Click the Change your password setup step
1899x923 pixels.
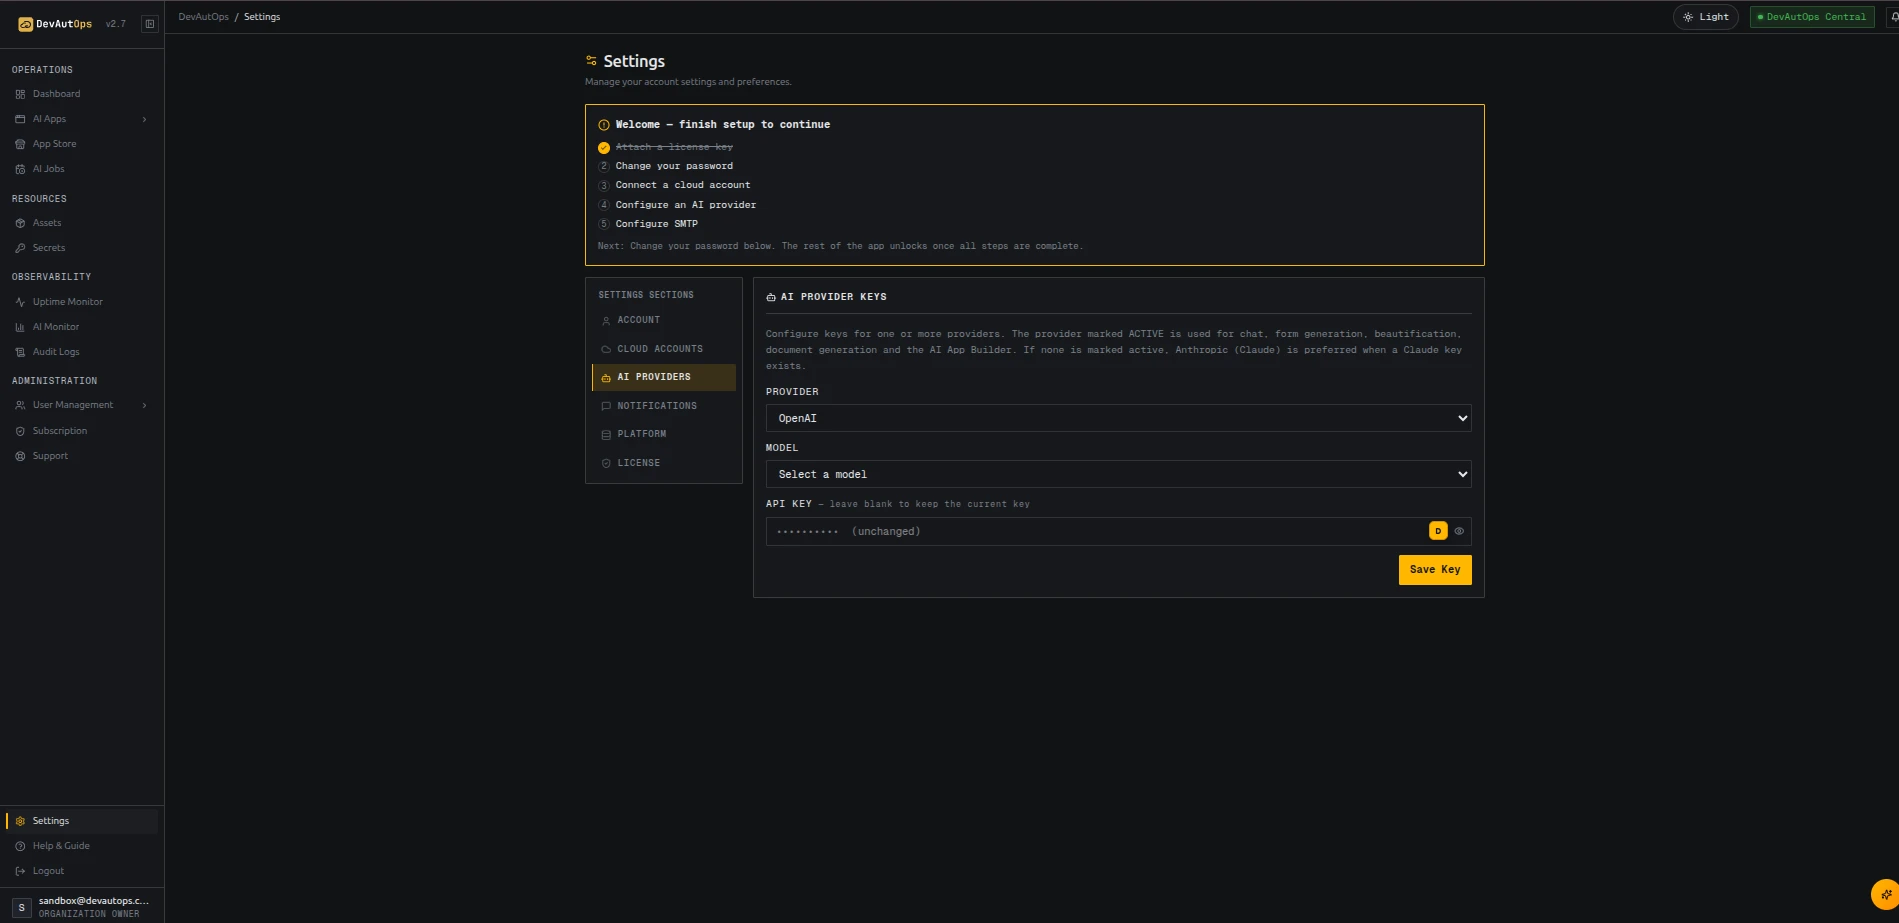click(674, 166)
